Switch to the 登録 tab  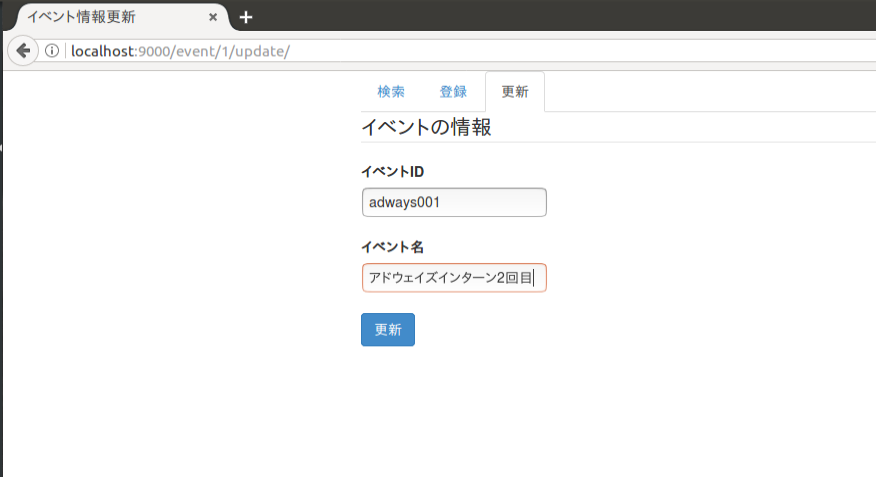pos(453,92)
